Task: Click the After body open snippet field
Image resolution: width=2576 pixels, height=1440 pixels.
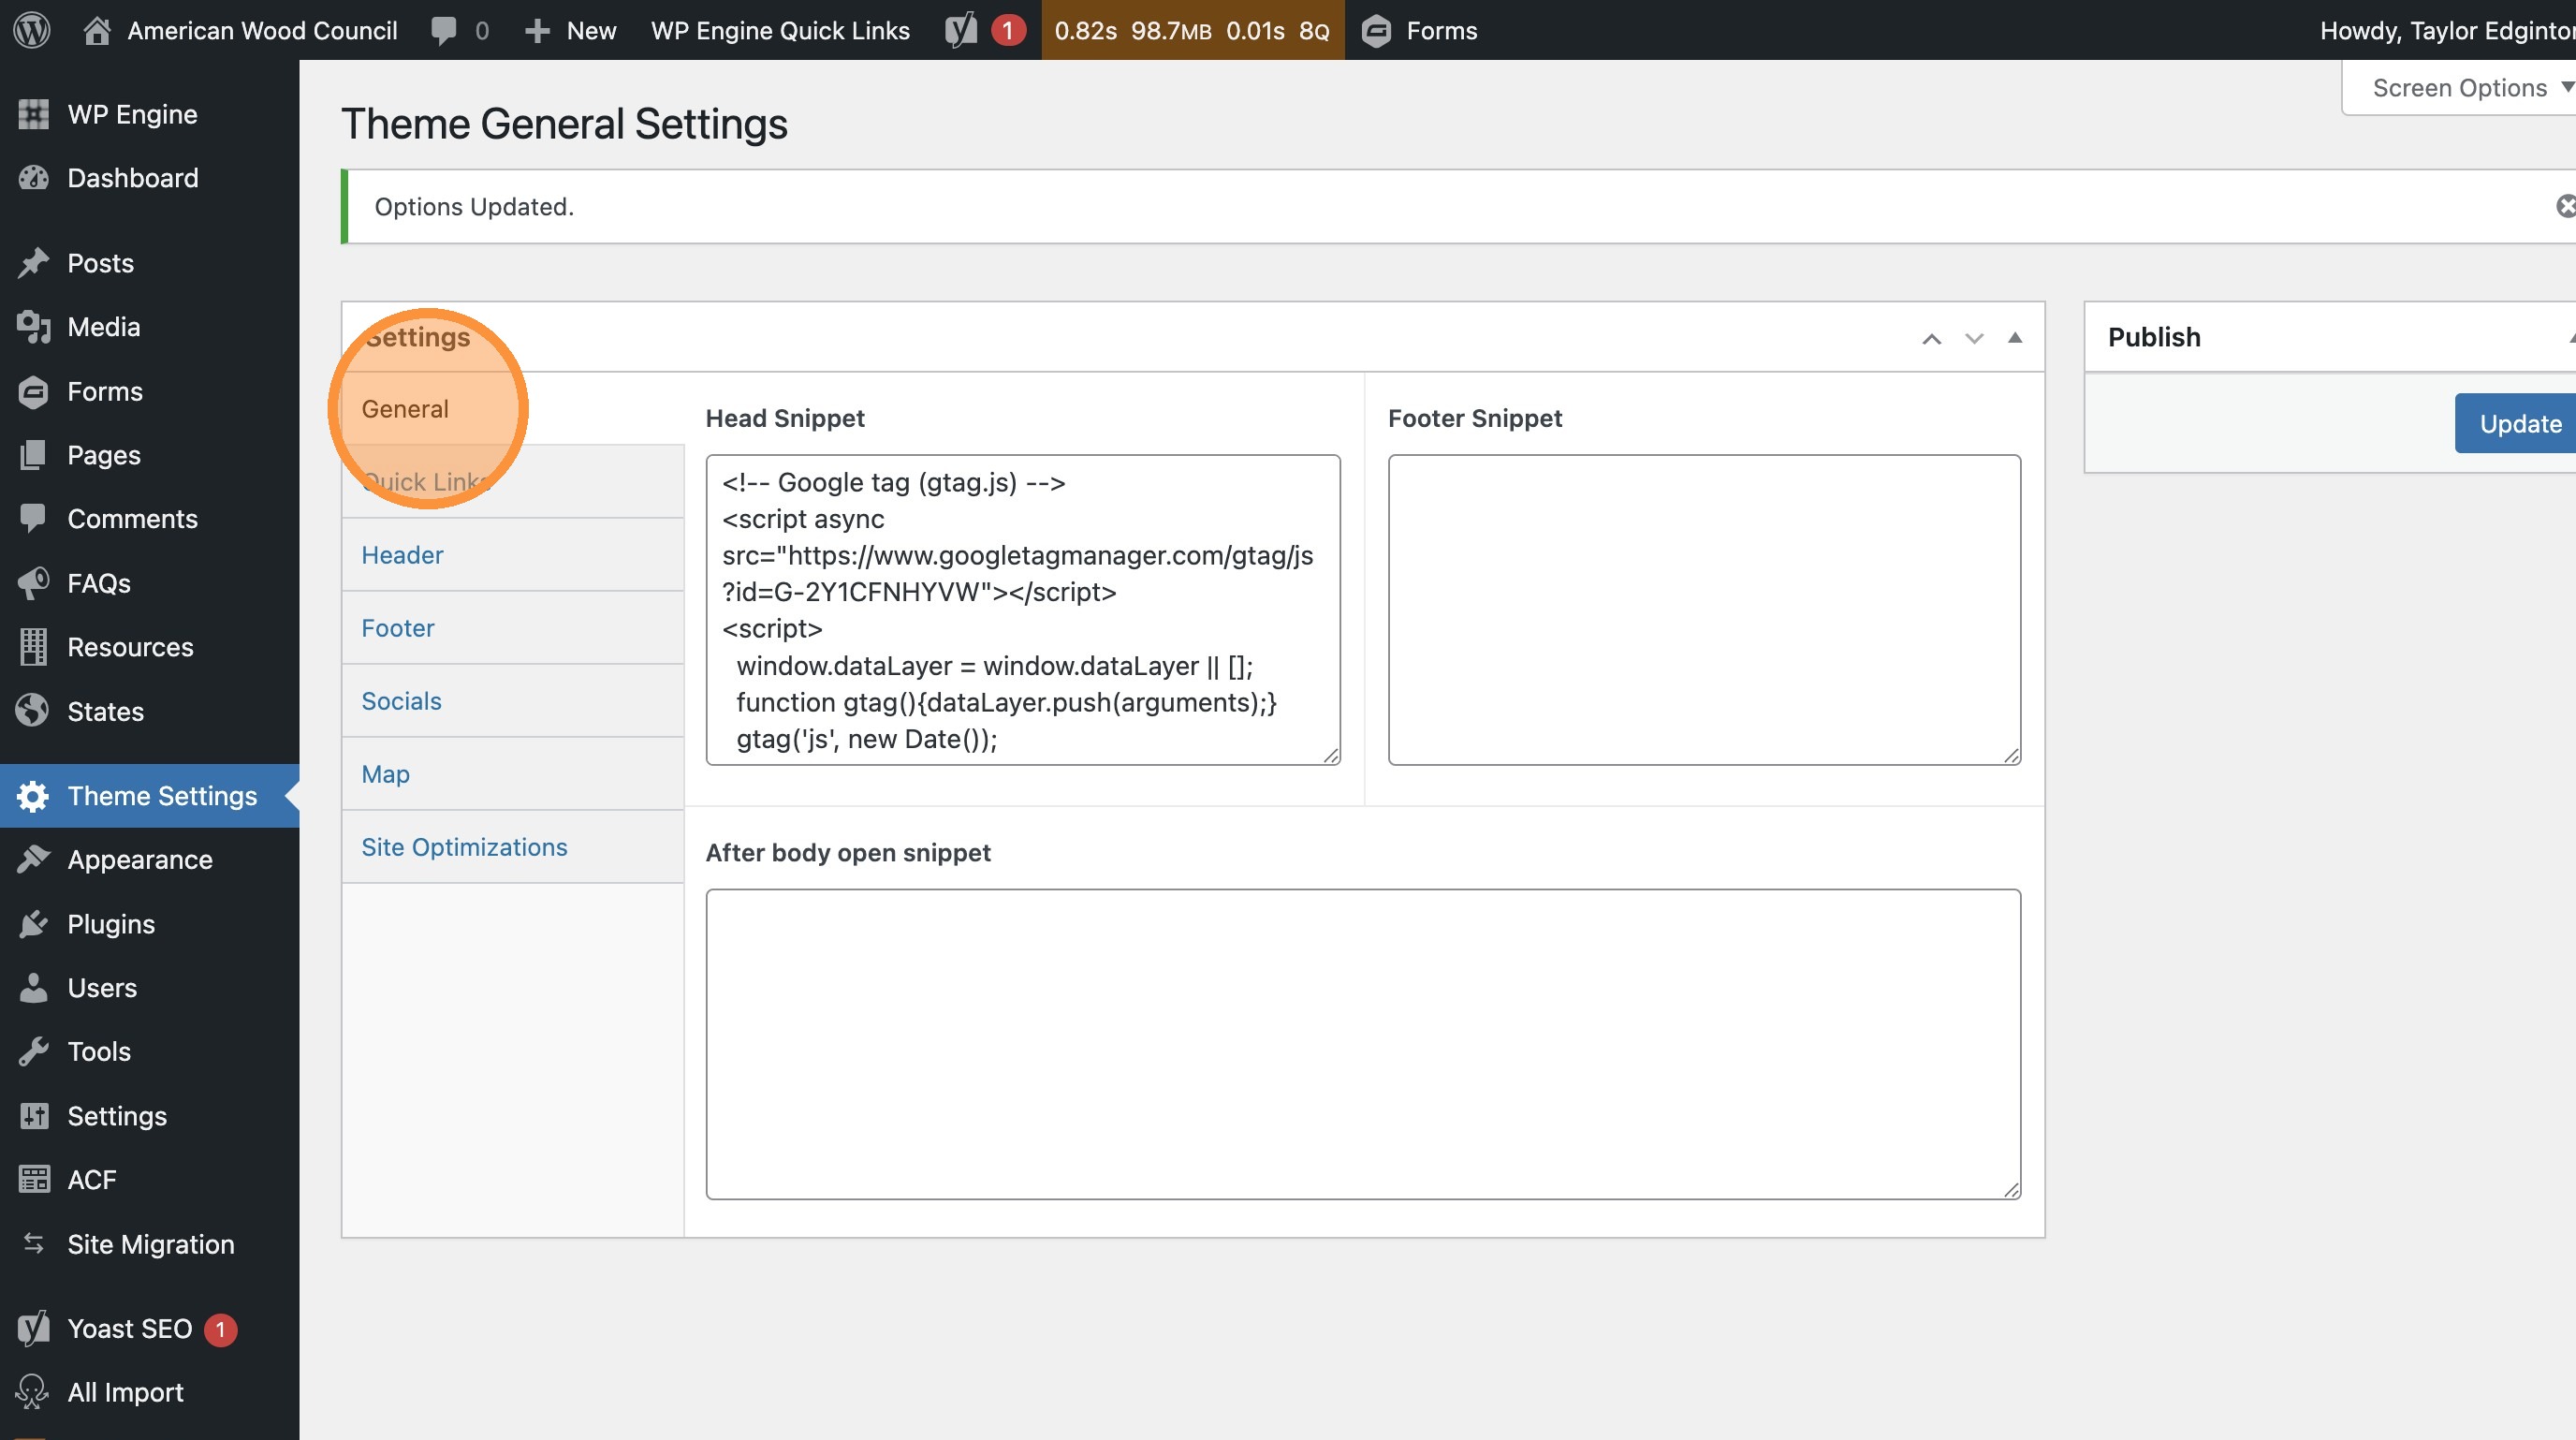Action: [1362, 1043]
